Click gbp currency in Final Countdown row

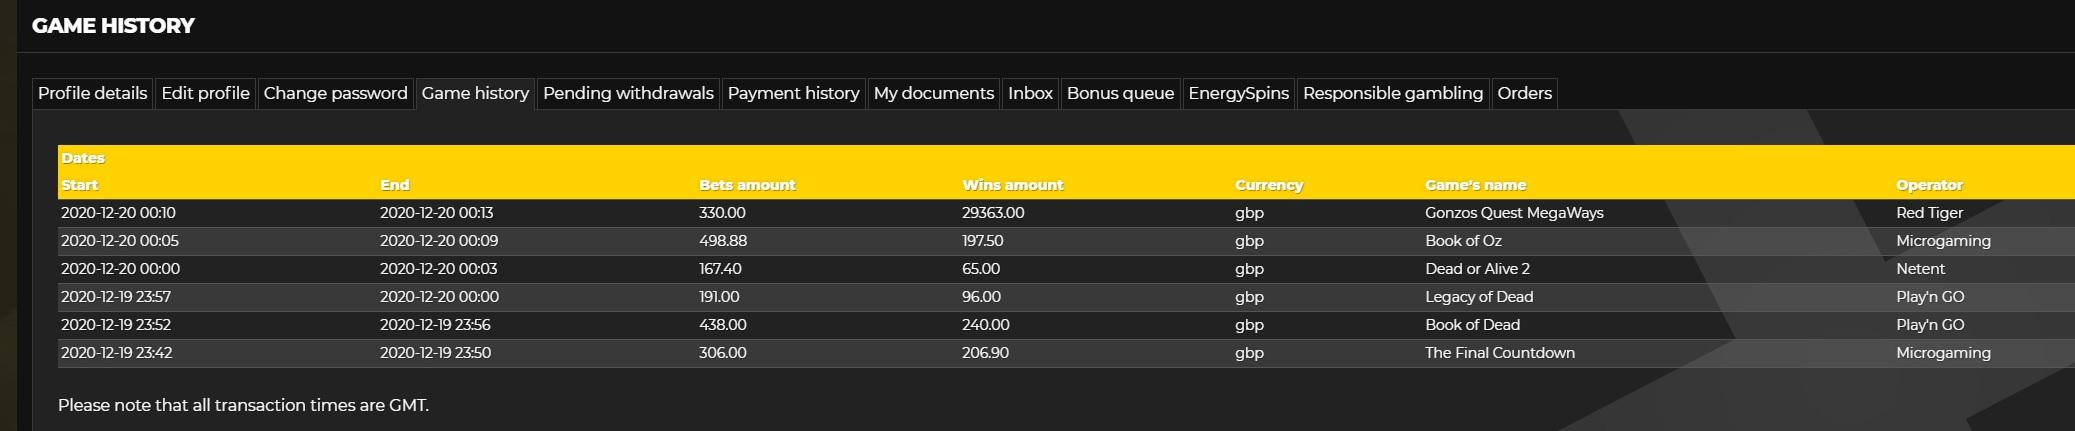point(1249,353)
